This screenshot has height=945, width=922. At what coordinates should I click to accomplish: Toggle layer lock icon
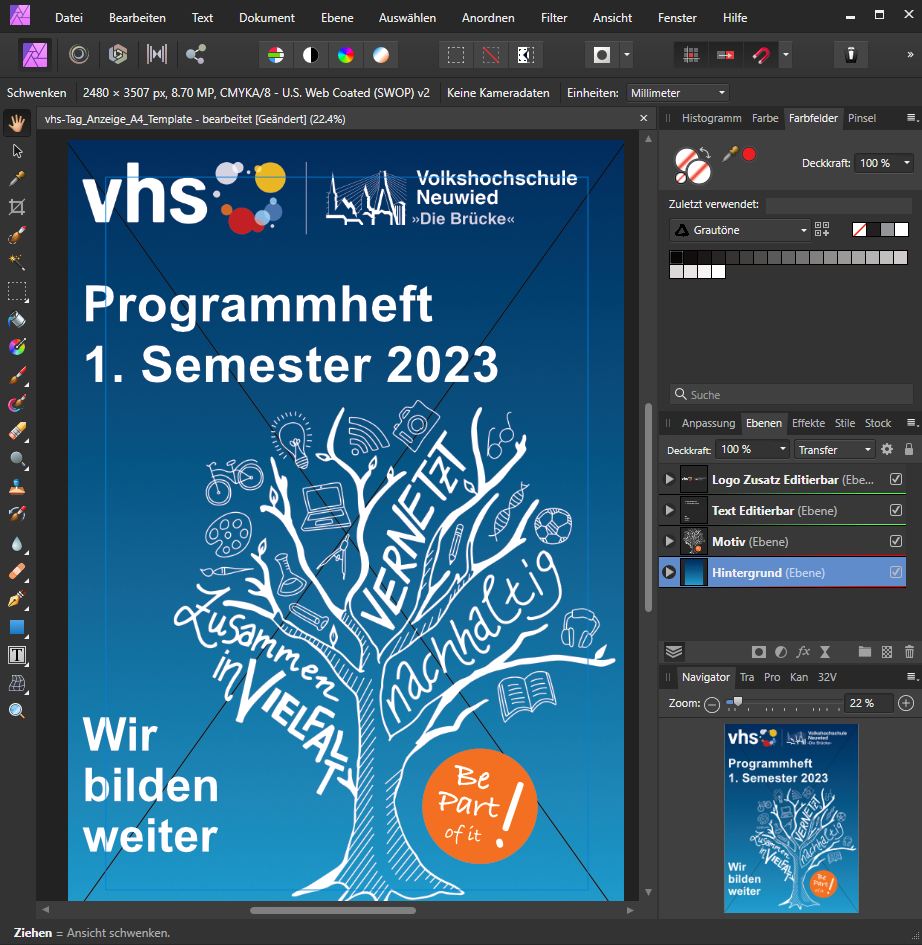click(x=909, y=449)
